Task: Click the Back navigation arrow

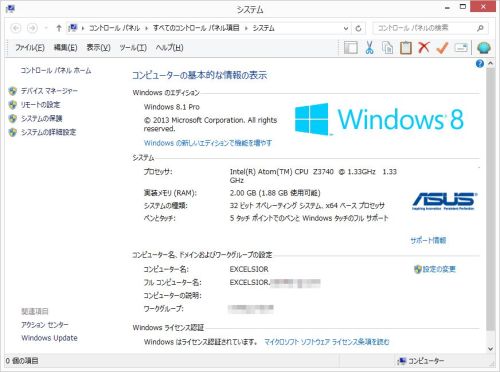Action: [16, 28]
